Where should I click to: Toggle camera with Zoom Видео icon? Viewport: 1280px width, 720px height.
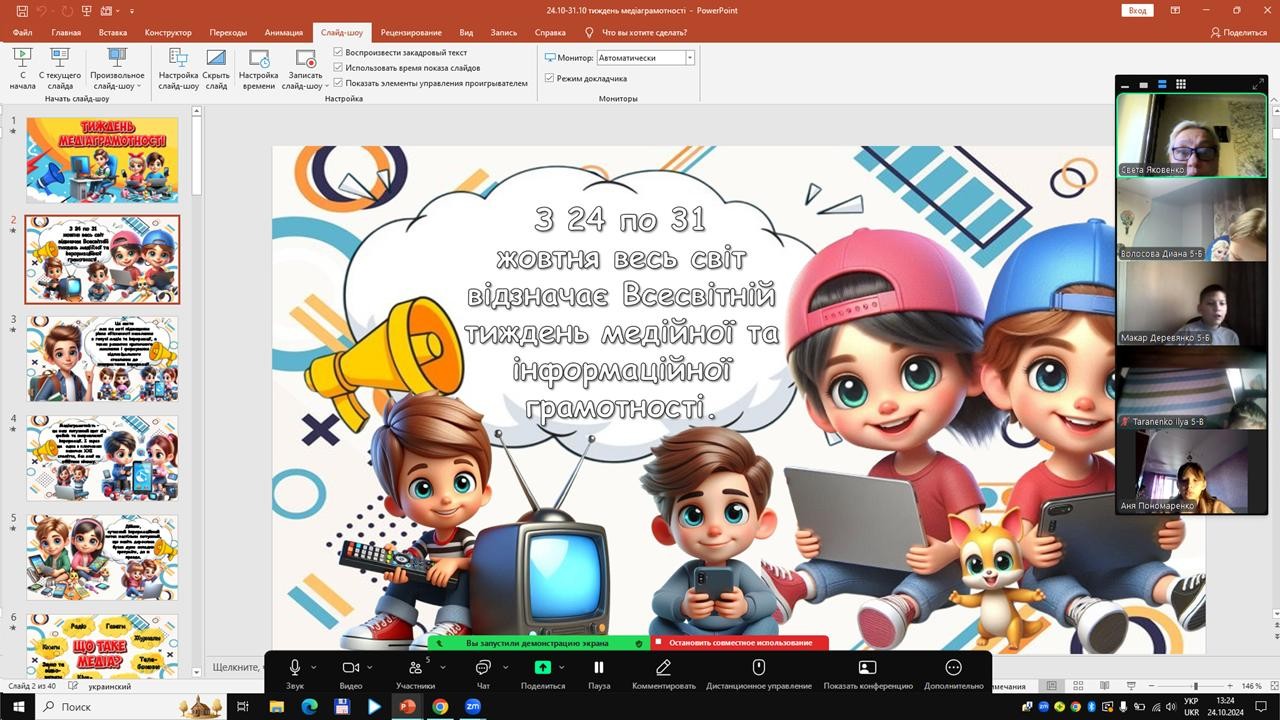(350, 667)
